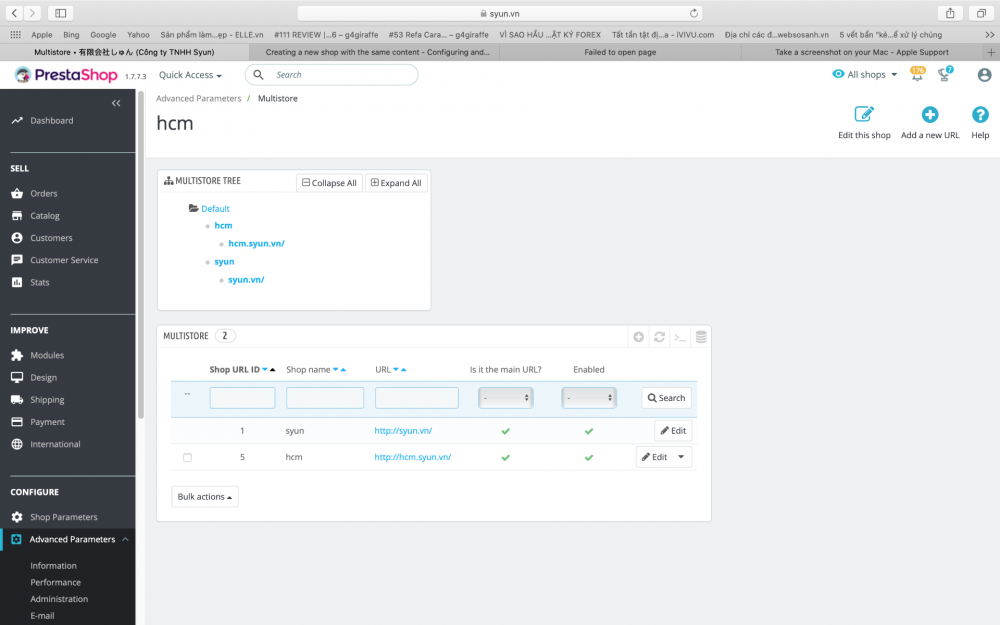Click the top Search input field
This screenshot has height=625, width=1000.
coord(332,75)
